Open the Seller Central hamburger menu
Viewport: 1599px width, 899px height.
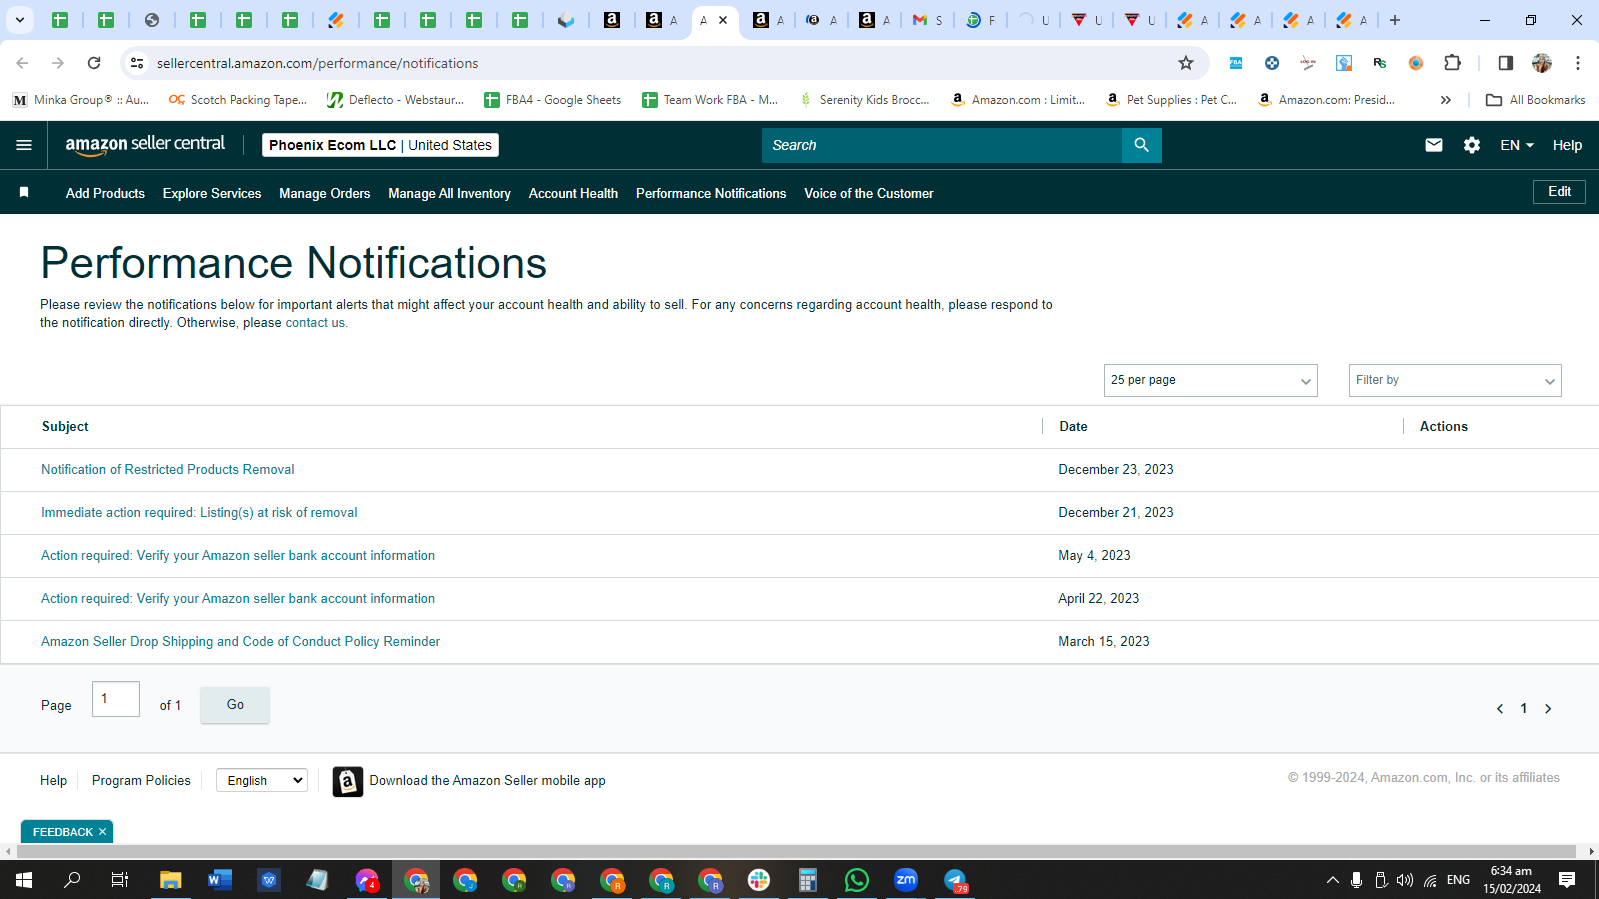(24, 145)
